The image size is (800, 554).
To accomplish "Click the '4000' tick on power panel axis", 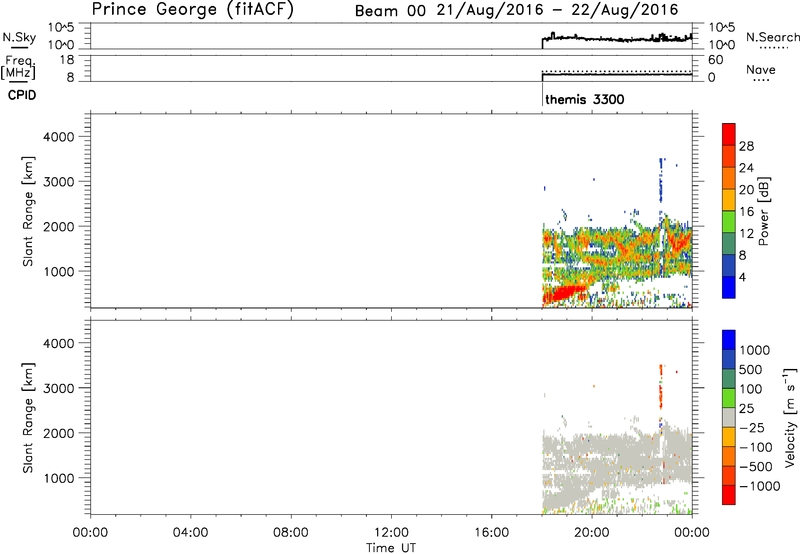I will 59,137.
